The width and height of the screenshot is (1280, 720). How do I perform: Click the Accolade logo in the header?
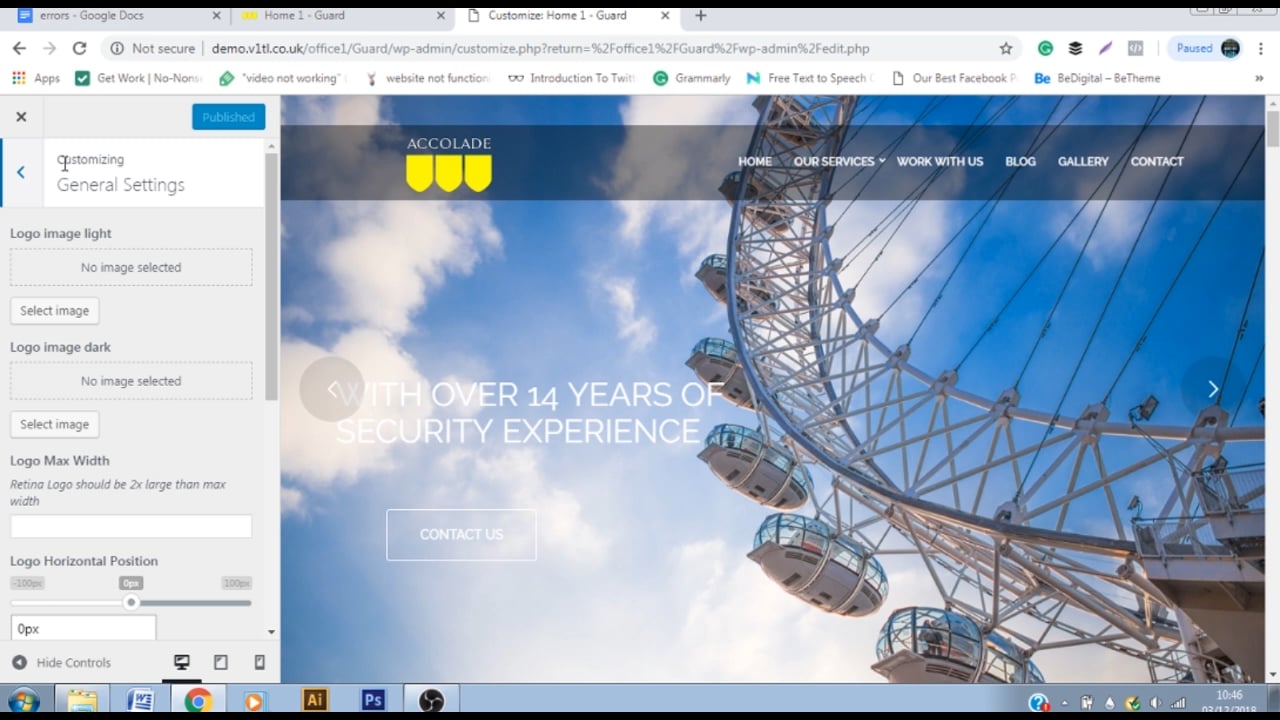click(x=449, y=163)
